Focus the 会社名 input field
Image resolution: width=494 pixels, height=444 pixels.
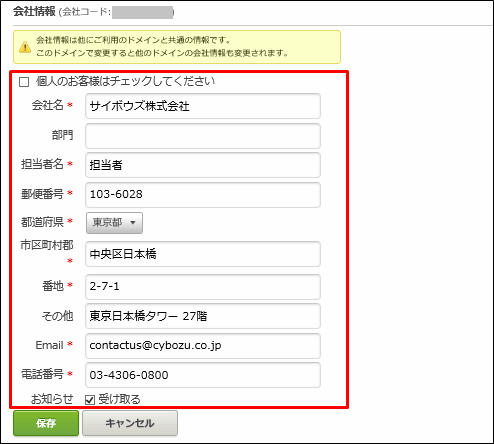pyautogui.click(x=203, y=106)
